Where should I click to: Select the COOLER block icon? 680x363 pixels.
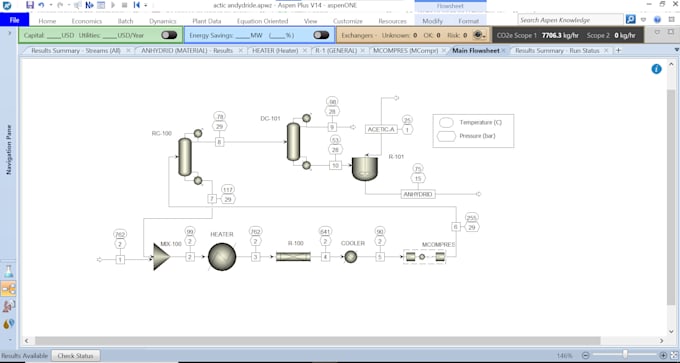point(350,257)
